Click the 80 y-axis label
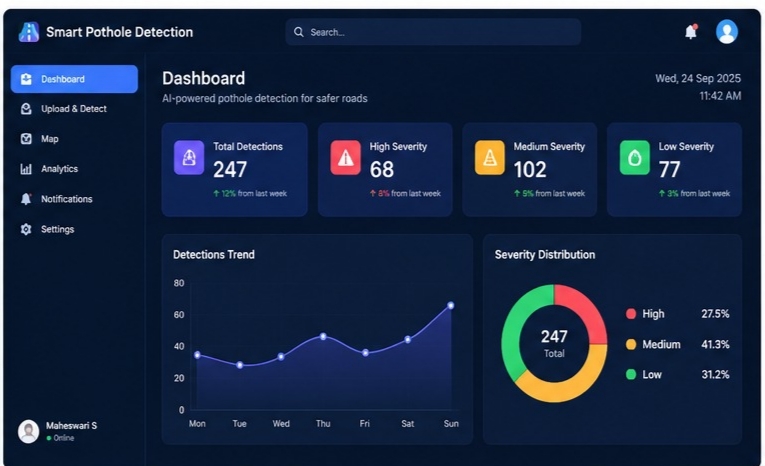This screenshot has height=466, width=765. (x=179, y=283)
